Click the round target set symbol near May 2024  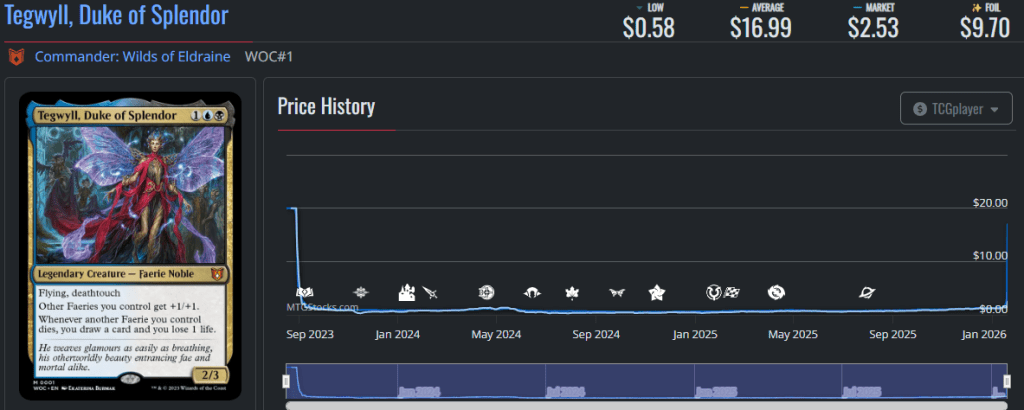click(x=486, y=292)
